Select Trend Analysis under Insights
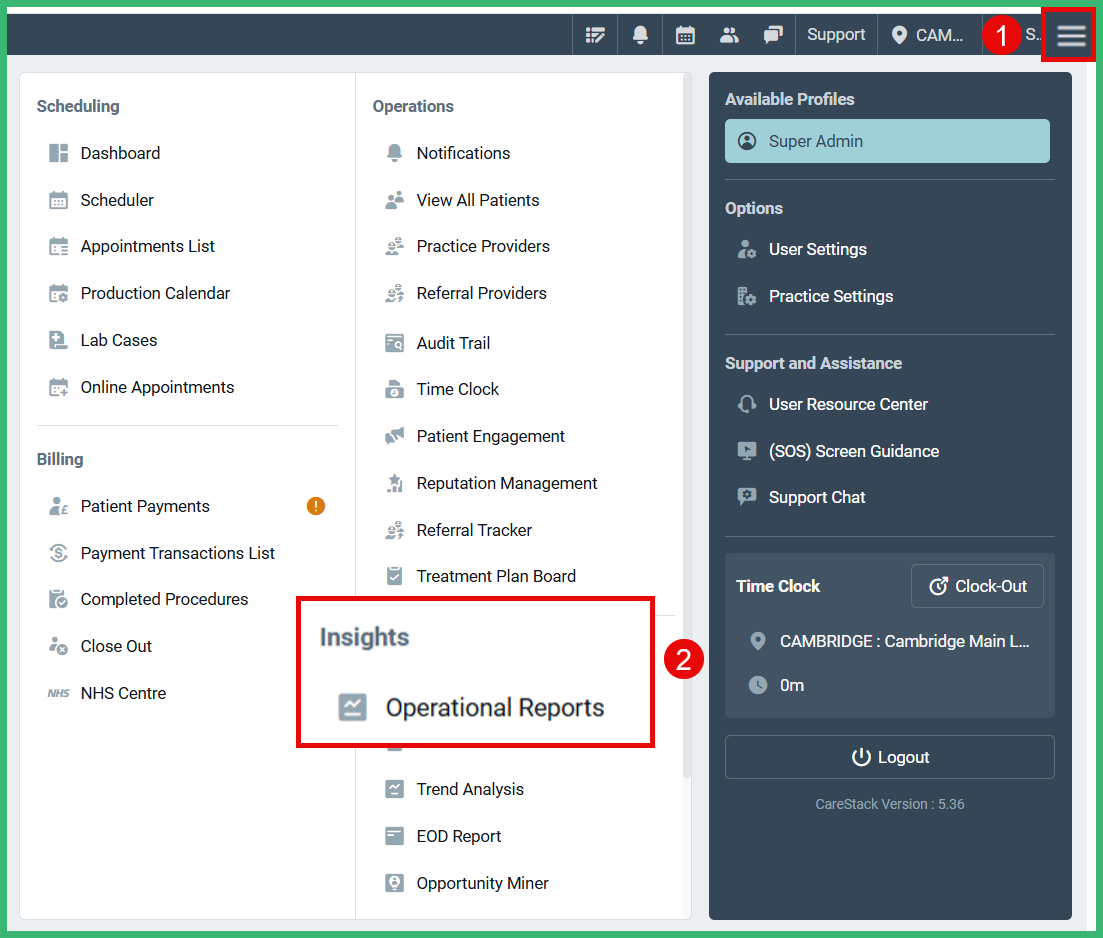 (x=470, y=789)
